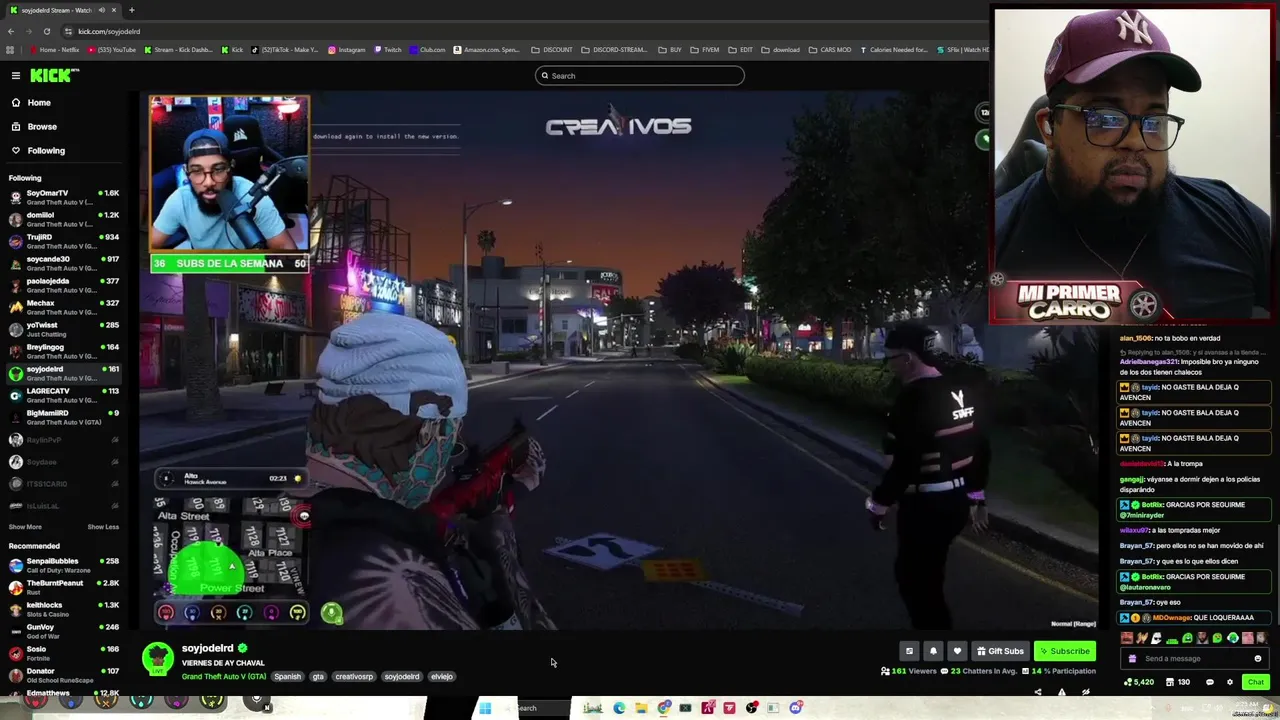Click the theater mode icon beside bell
The image size is (1280, 720).
coord(909,651)
